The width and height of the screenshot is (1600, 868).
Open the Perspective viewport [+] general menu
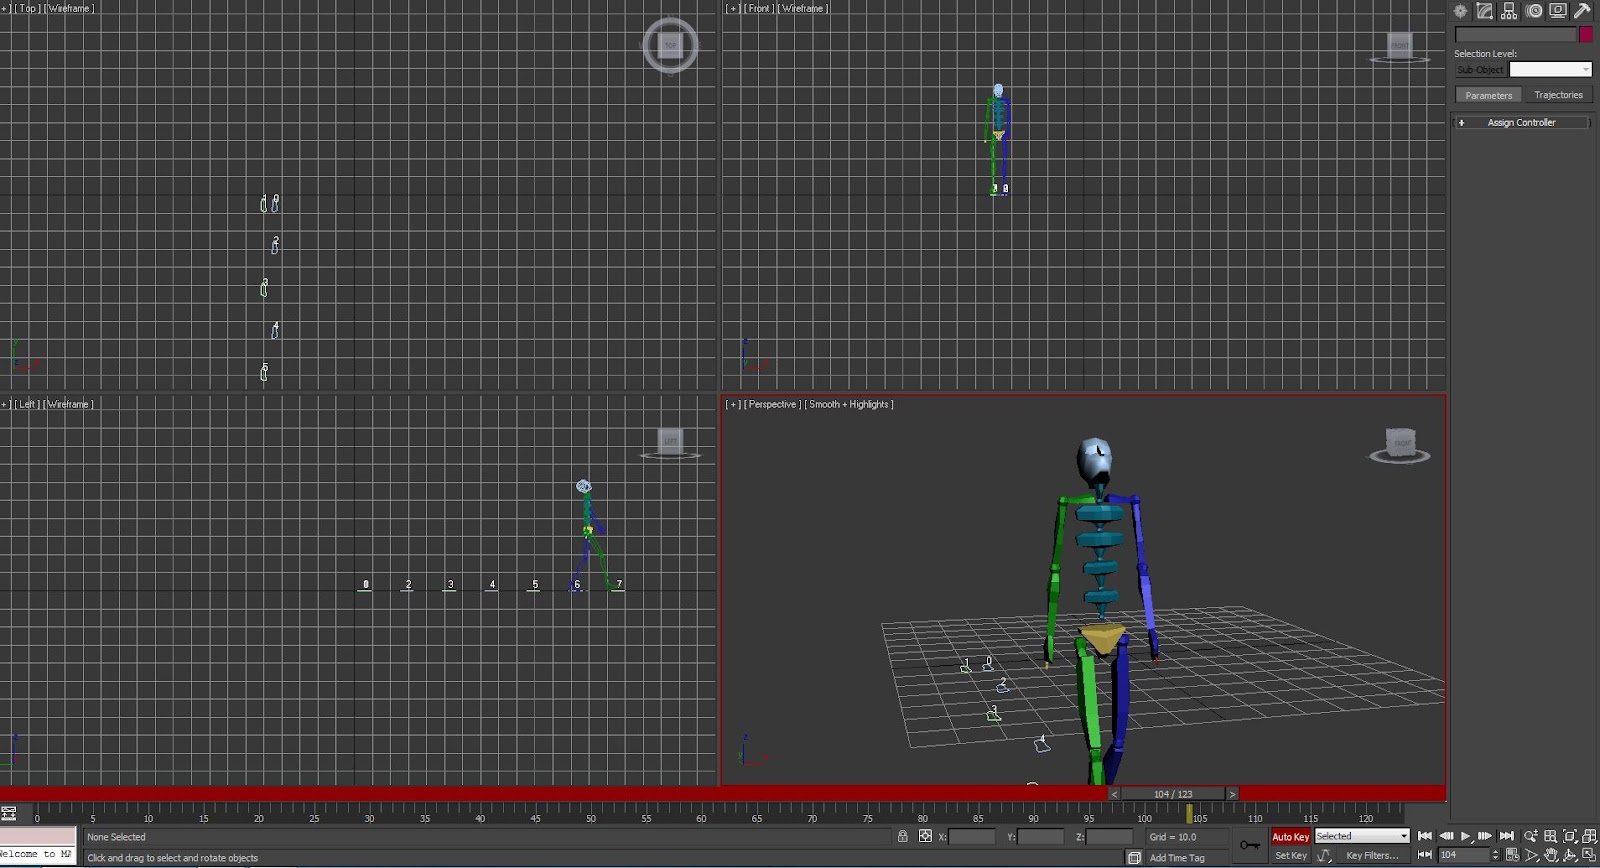coord(733,404)
